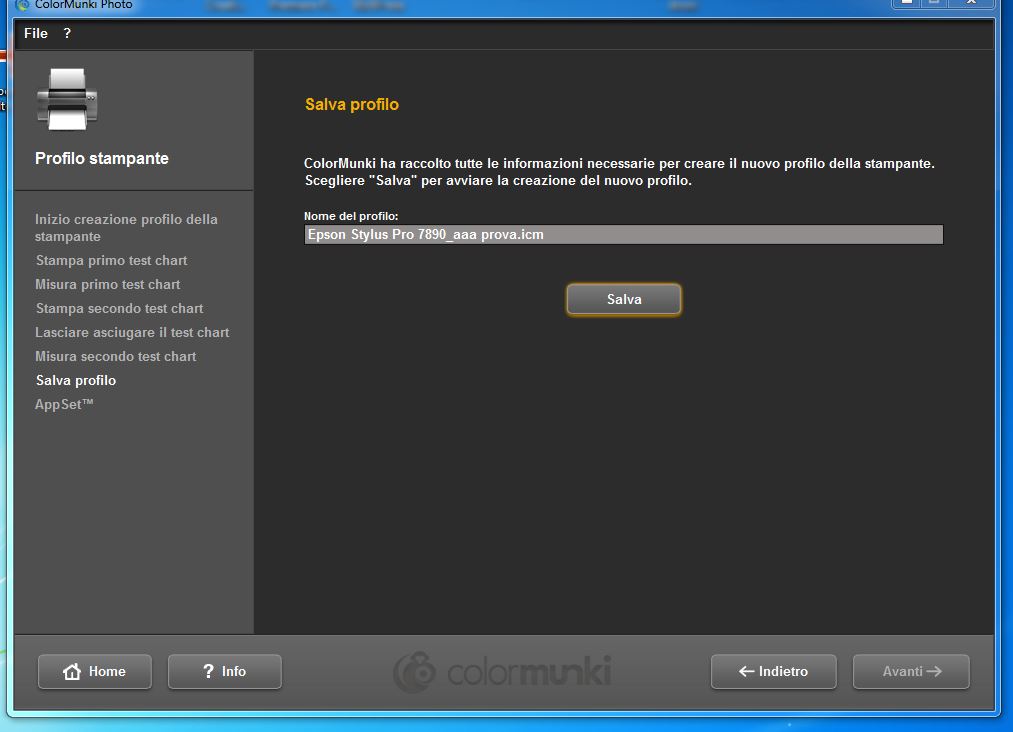Click the printer icon in the sidebar

[x=67, y=99]
